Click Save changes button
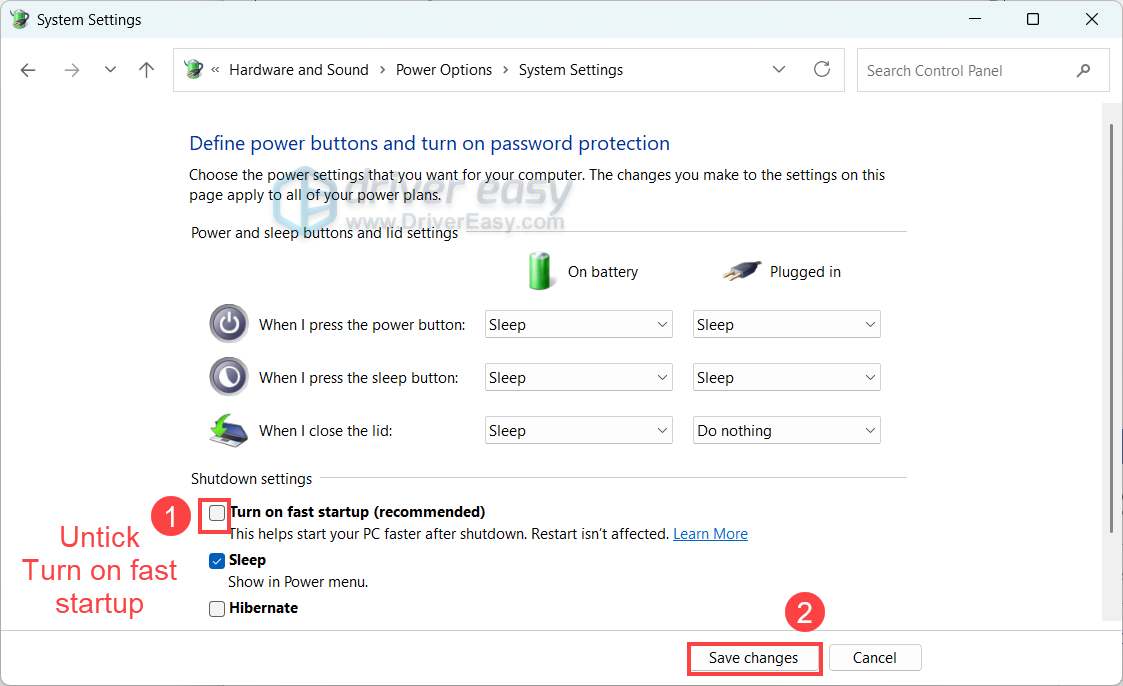This screenshot has width=1123, height=686. pyautogui.click(x=753, y=657)
